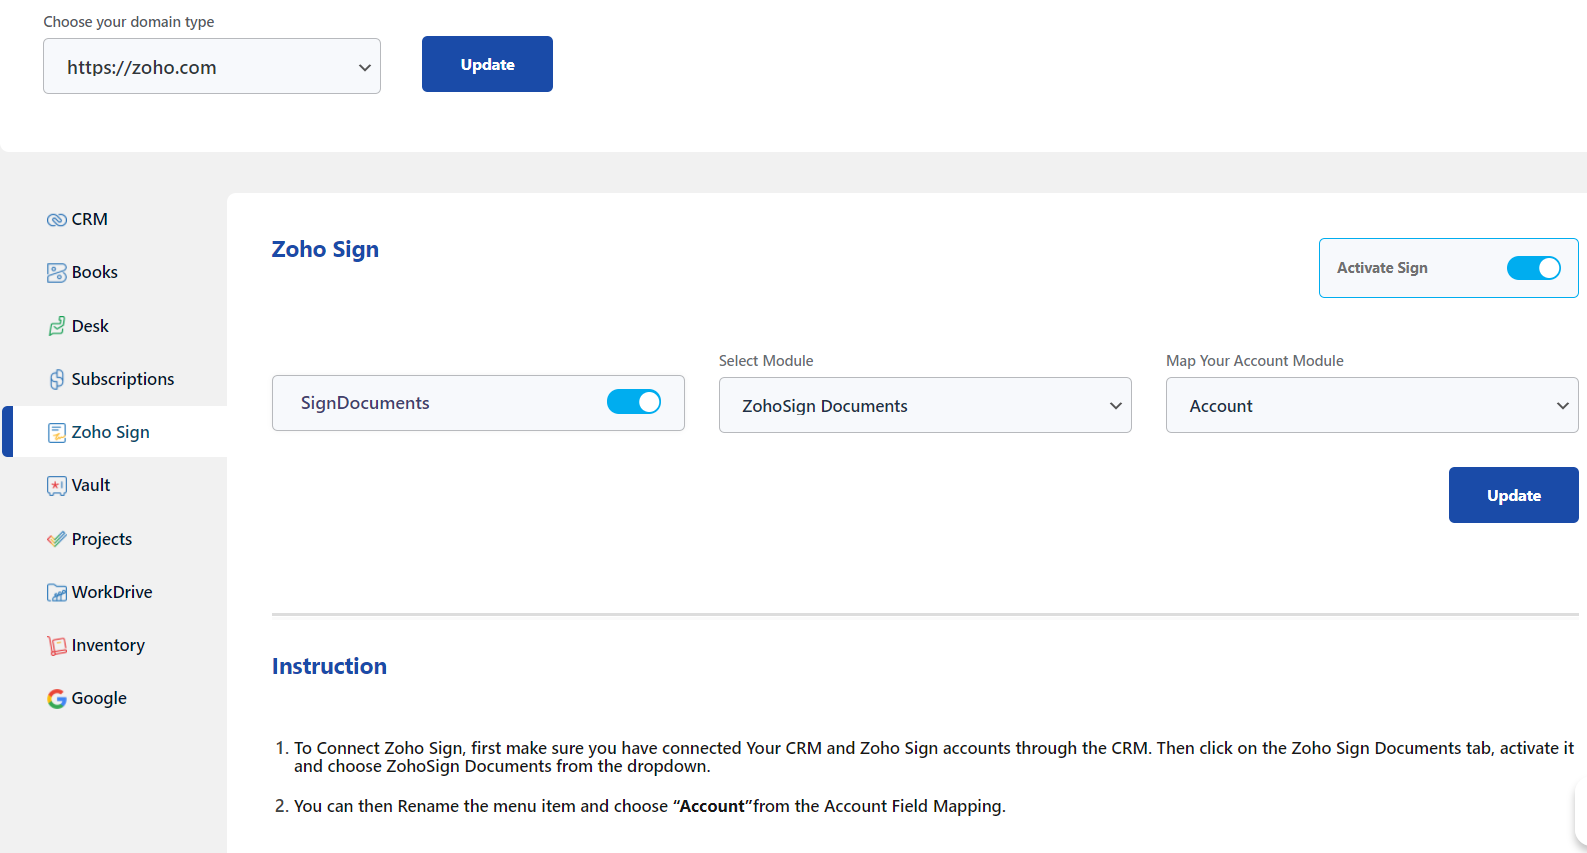Click the bold "Account" word in instructions
This screenshot has width=1587, height=853.
tap(712, 806)
